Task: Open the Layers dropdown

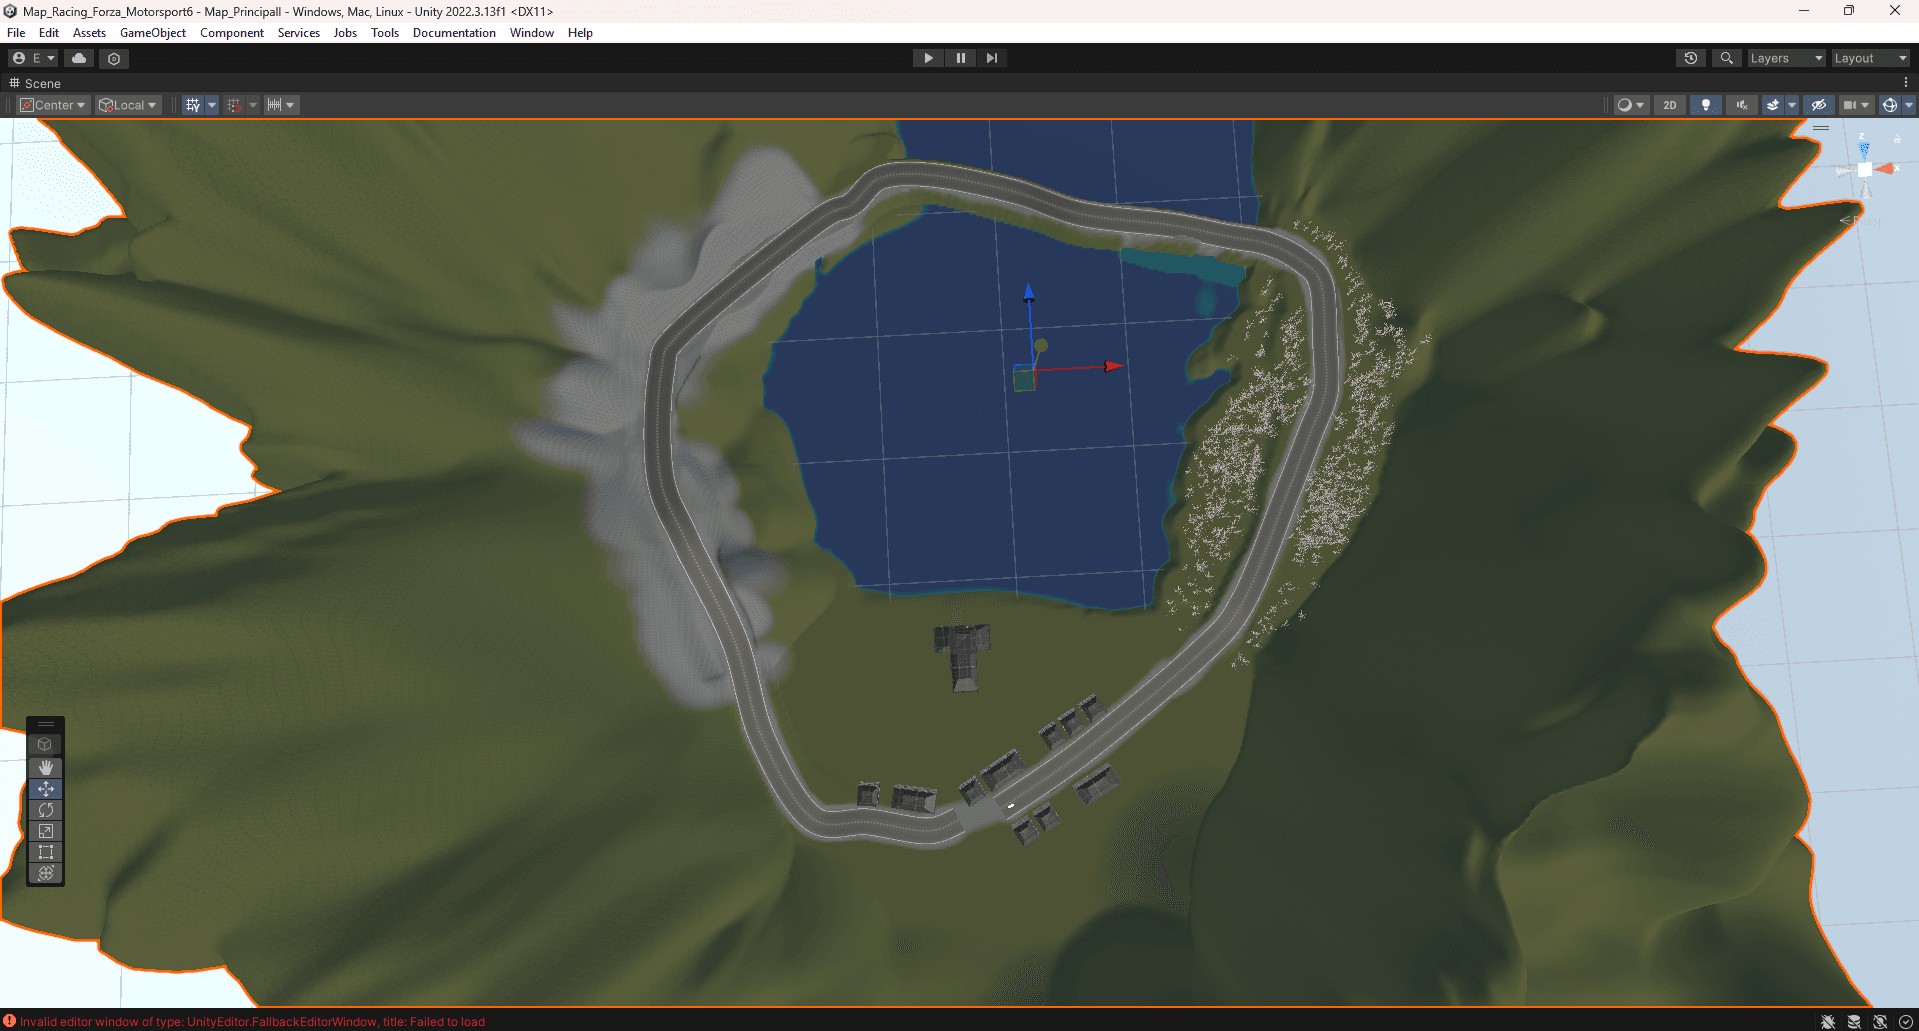Action: [1786, 58]
